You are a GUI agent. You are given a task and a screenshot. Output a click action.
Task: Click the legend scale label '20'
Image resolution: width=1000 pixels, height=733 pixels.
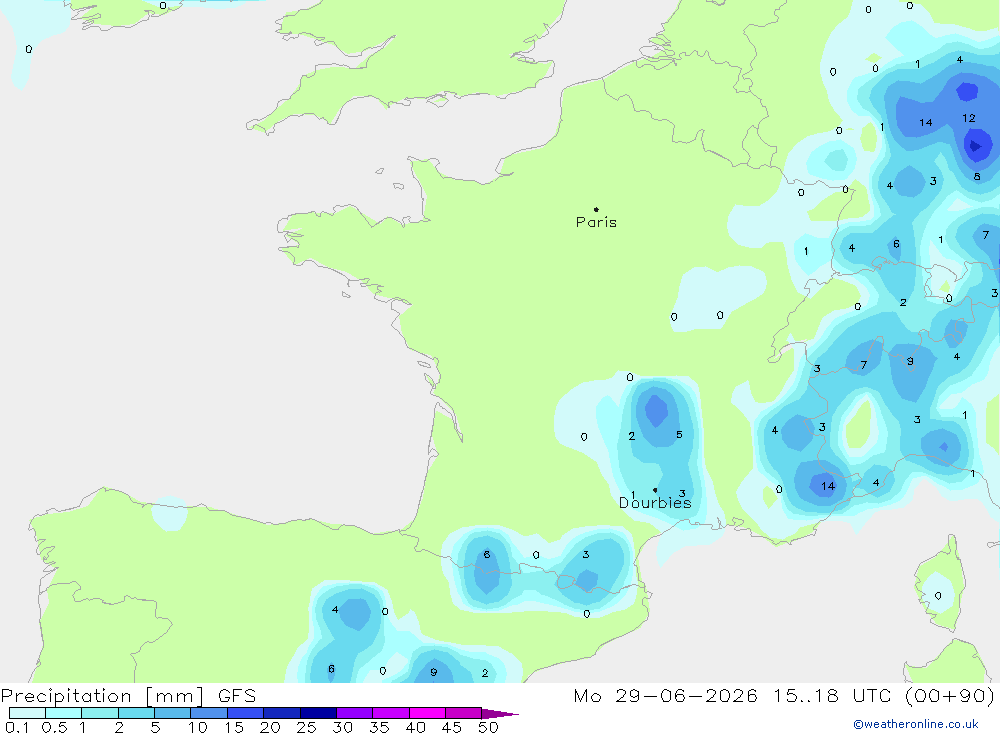click(x=270, y=727)
